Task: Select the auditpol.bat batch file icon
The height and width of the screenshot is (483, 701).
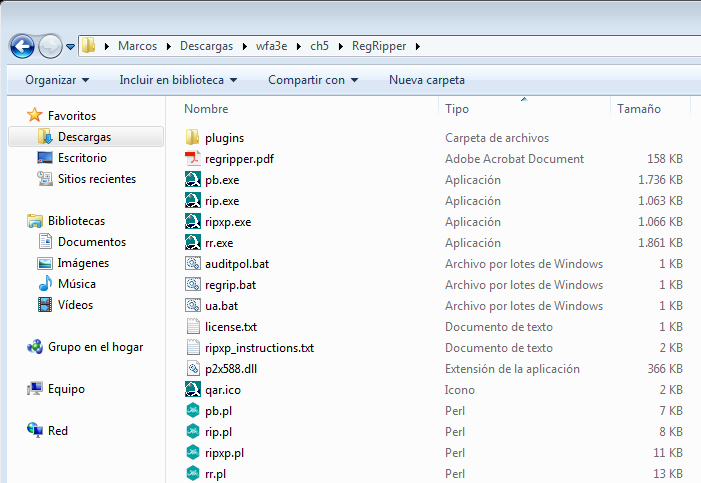Action: pyautogui.click(x=194, y=264)
